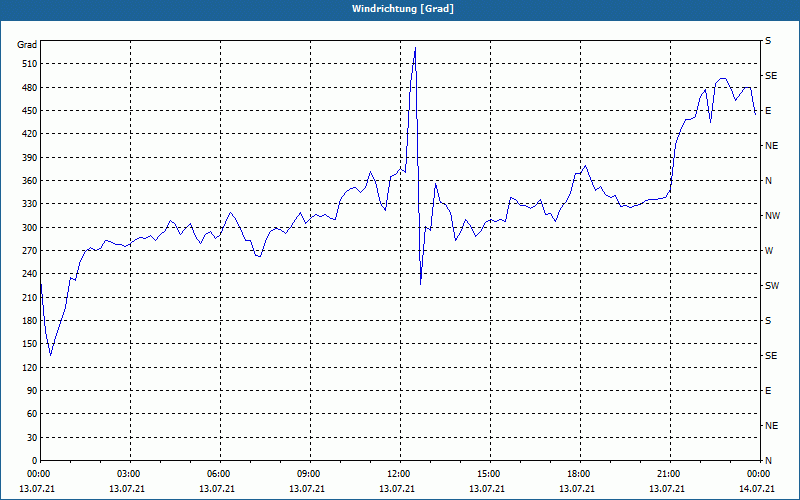Click the 00:00 label above 14.07.21

(x=757, y=474)
